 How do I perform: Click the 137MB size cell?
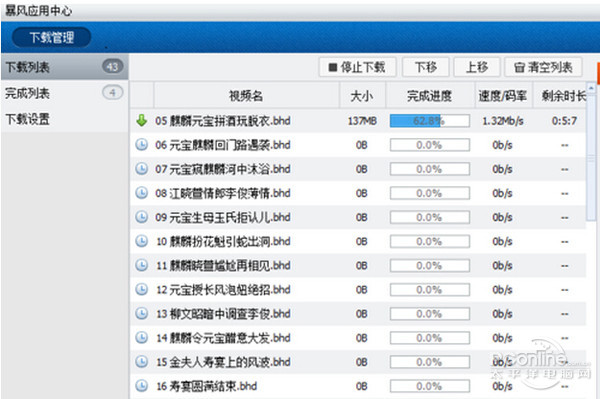(x=362, y=121)
